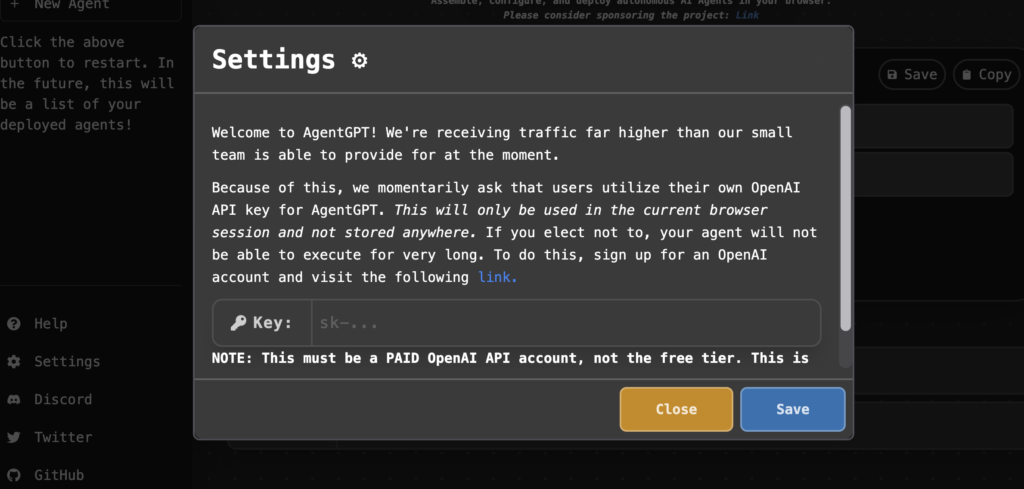Click the clipboard icon on Copy button
Screen dimensions: 1024x489
pos(967,75)
